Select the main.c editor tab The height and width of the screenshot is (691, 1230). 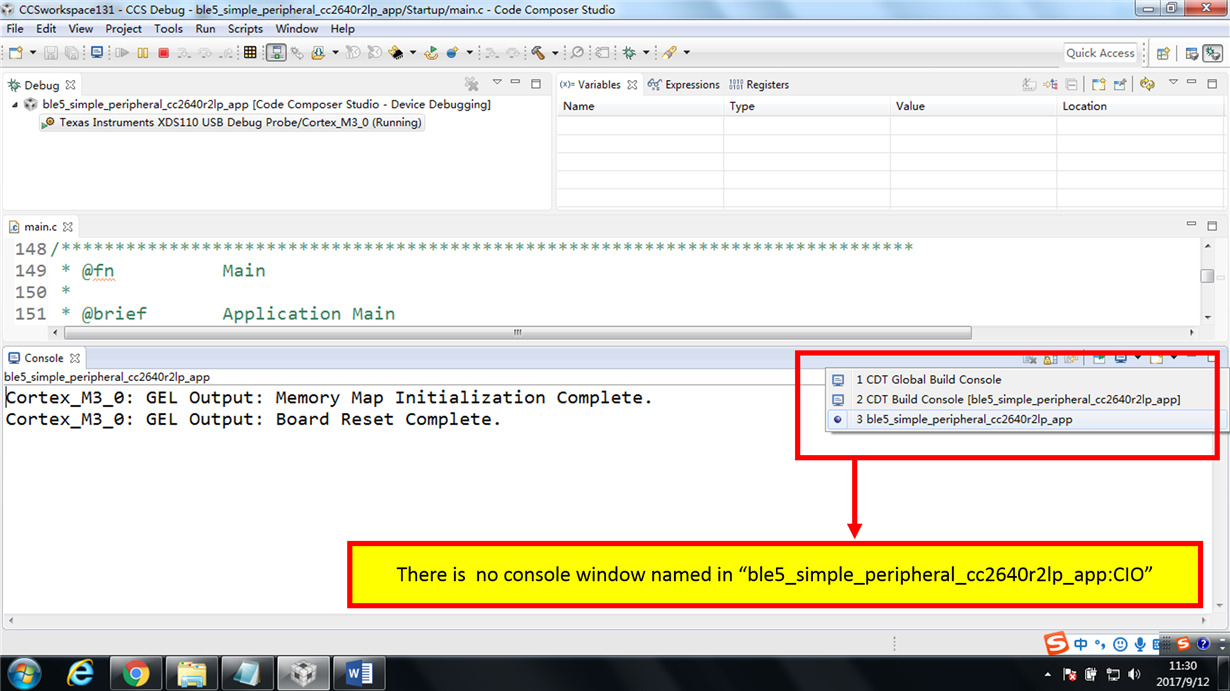[41, 227]
